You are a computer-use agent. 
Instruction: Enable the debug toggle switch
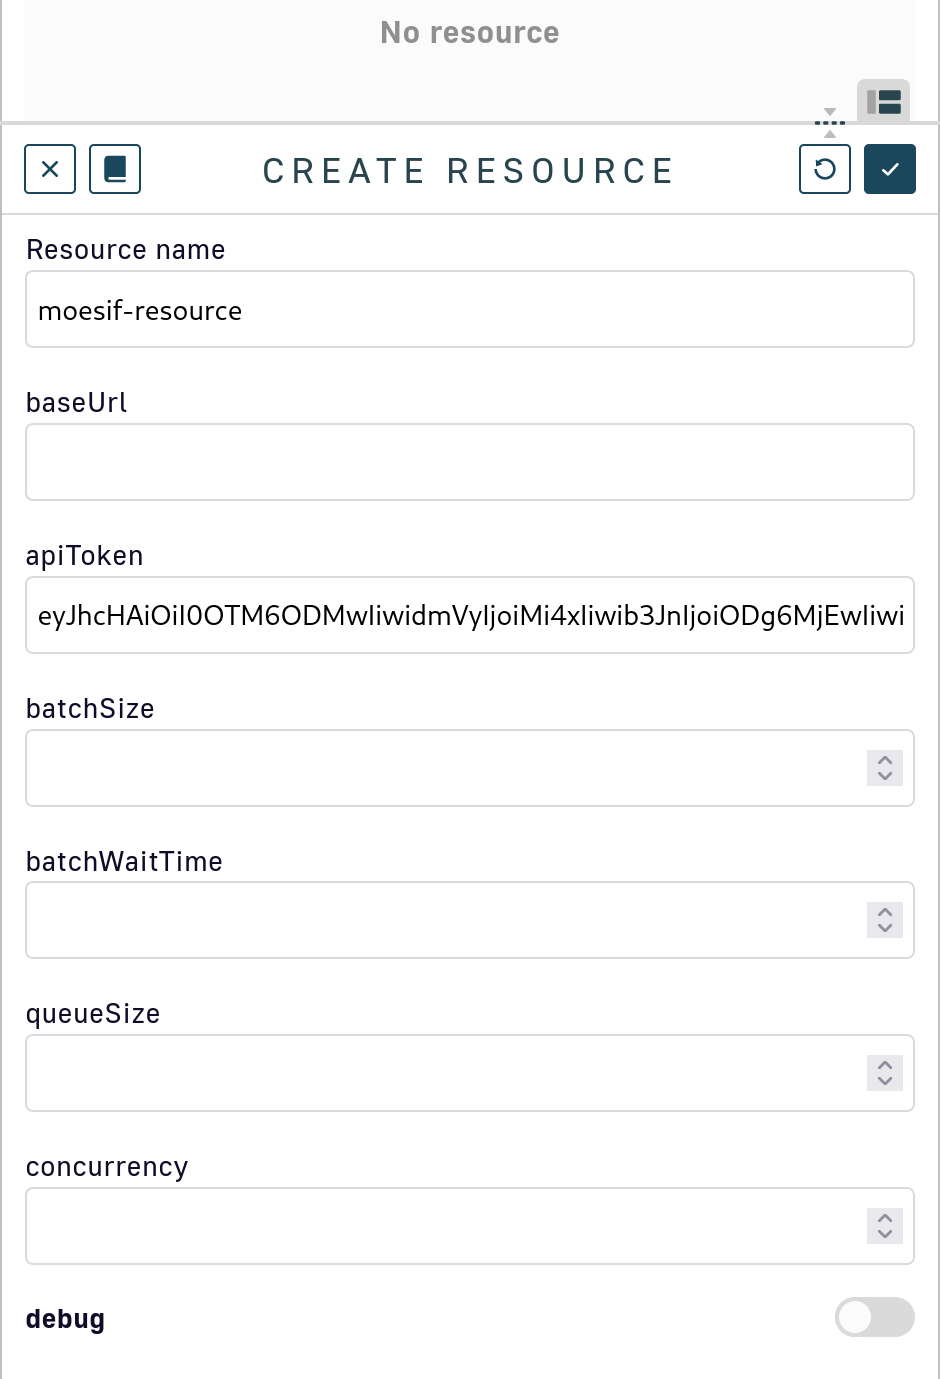click(x=875, y=1317)
